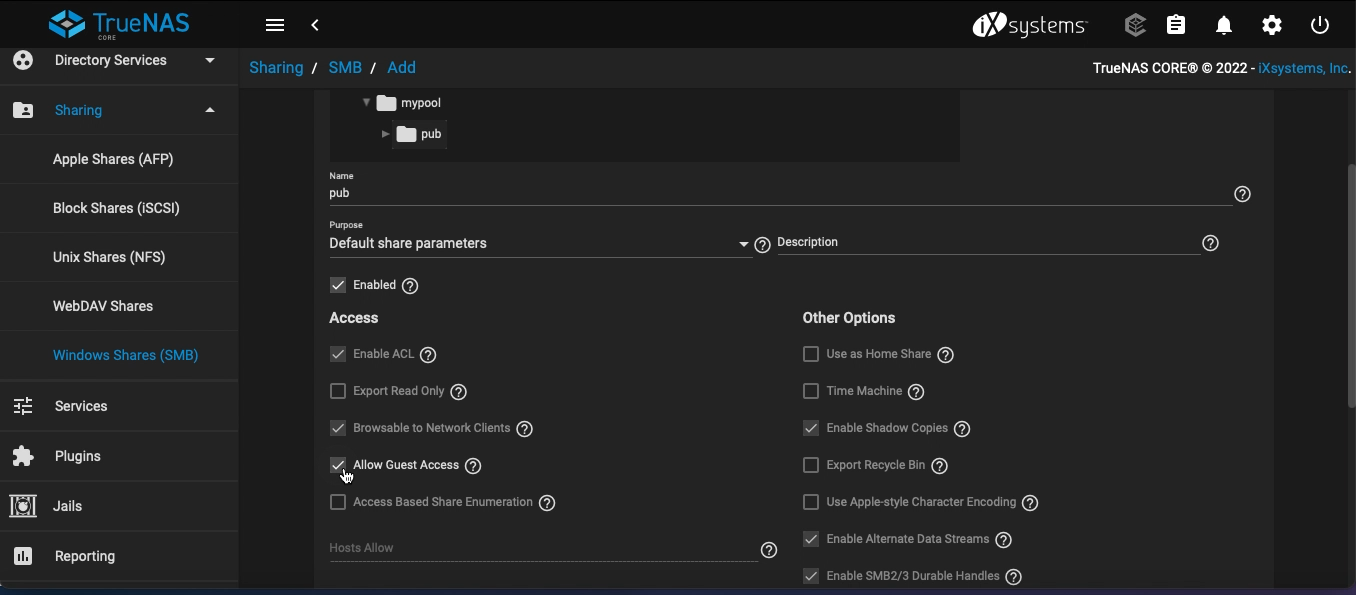Viewport: 1356px width, 595px height.
Task: Show help for Allow Guest Access
Action: pyautogui.click(x=473, y=466)
